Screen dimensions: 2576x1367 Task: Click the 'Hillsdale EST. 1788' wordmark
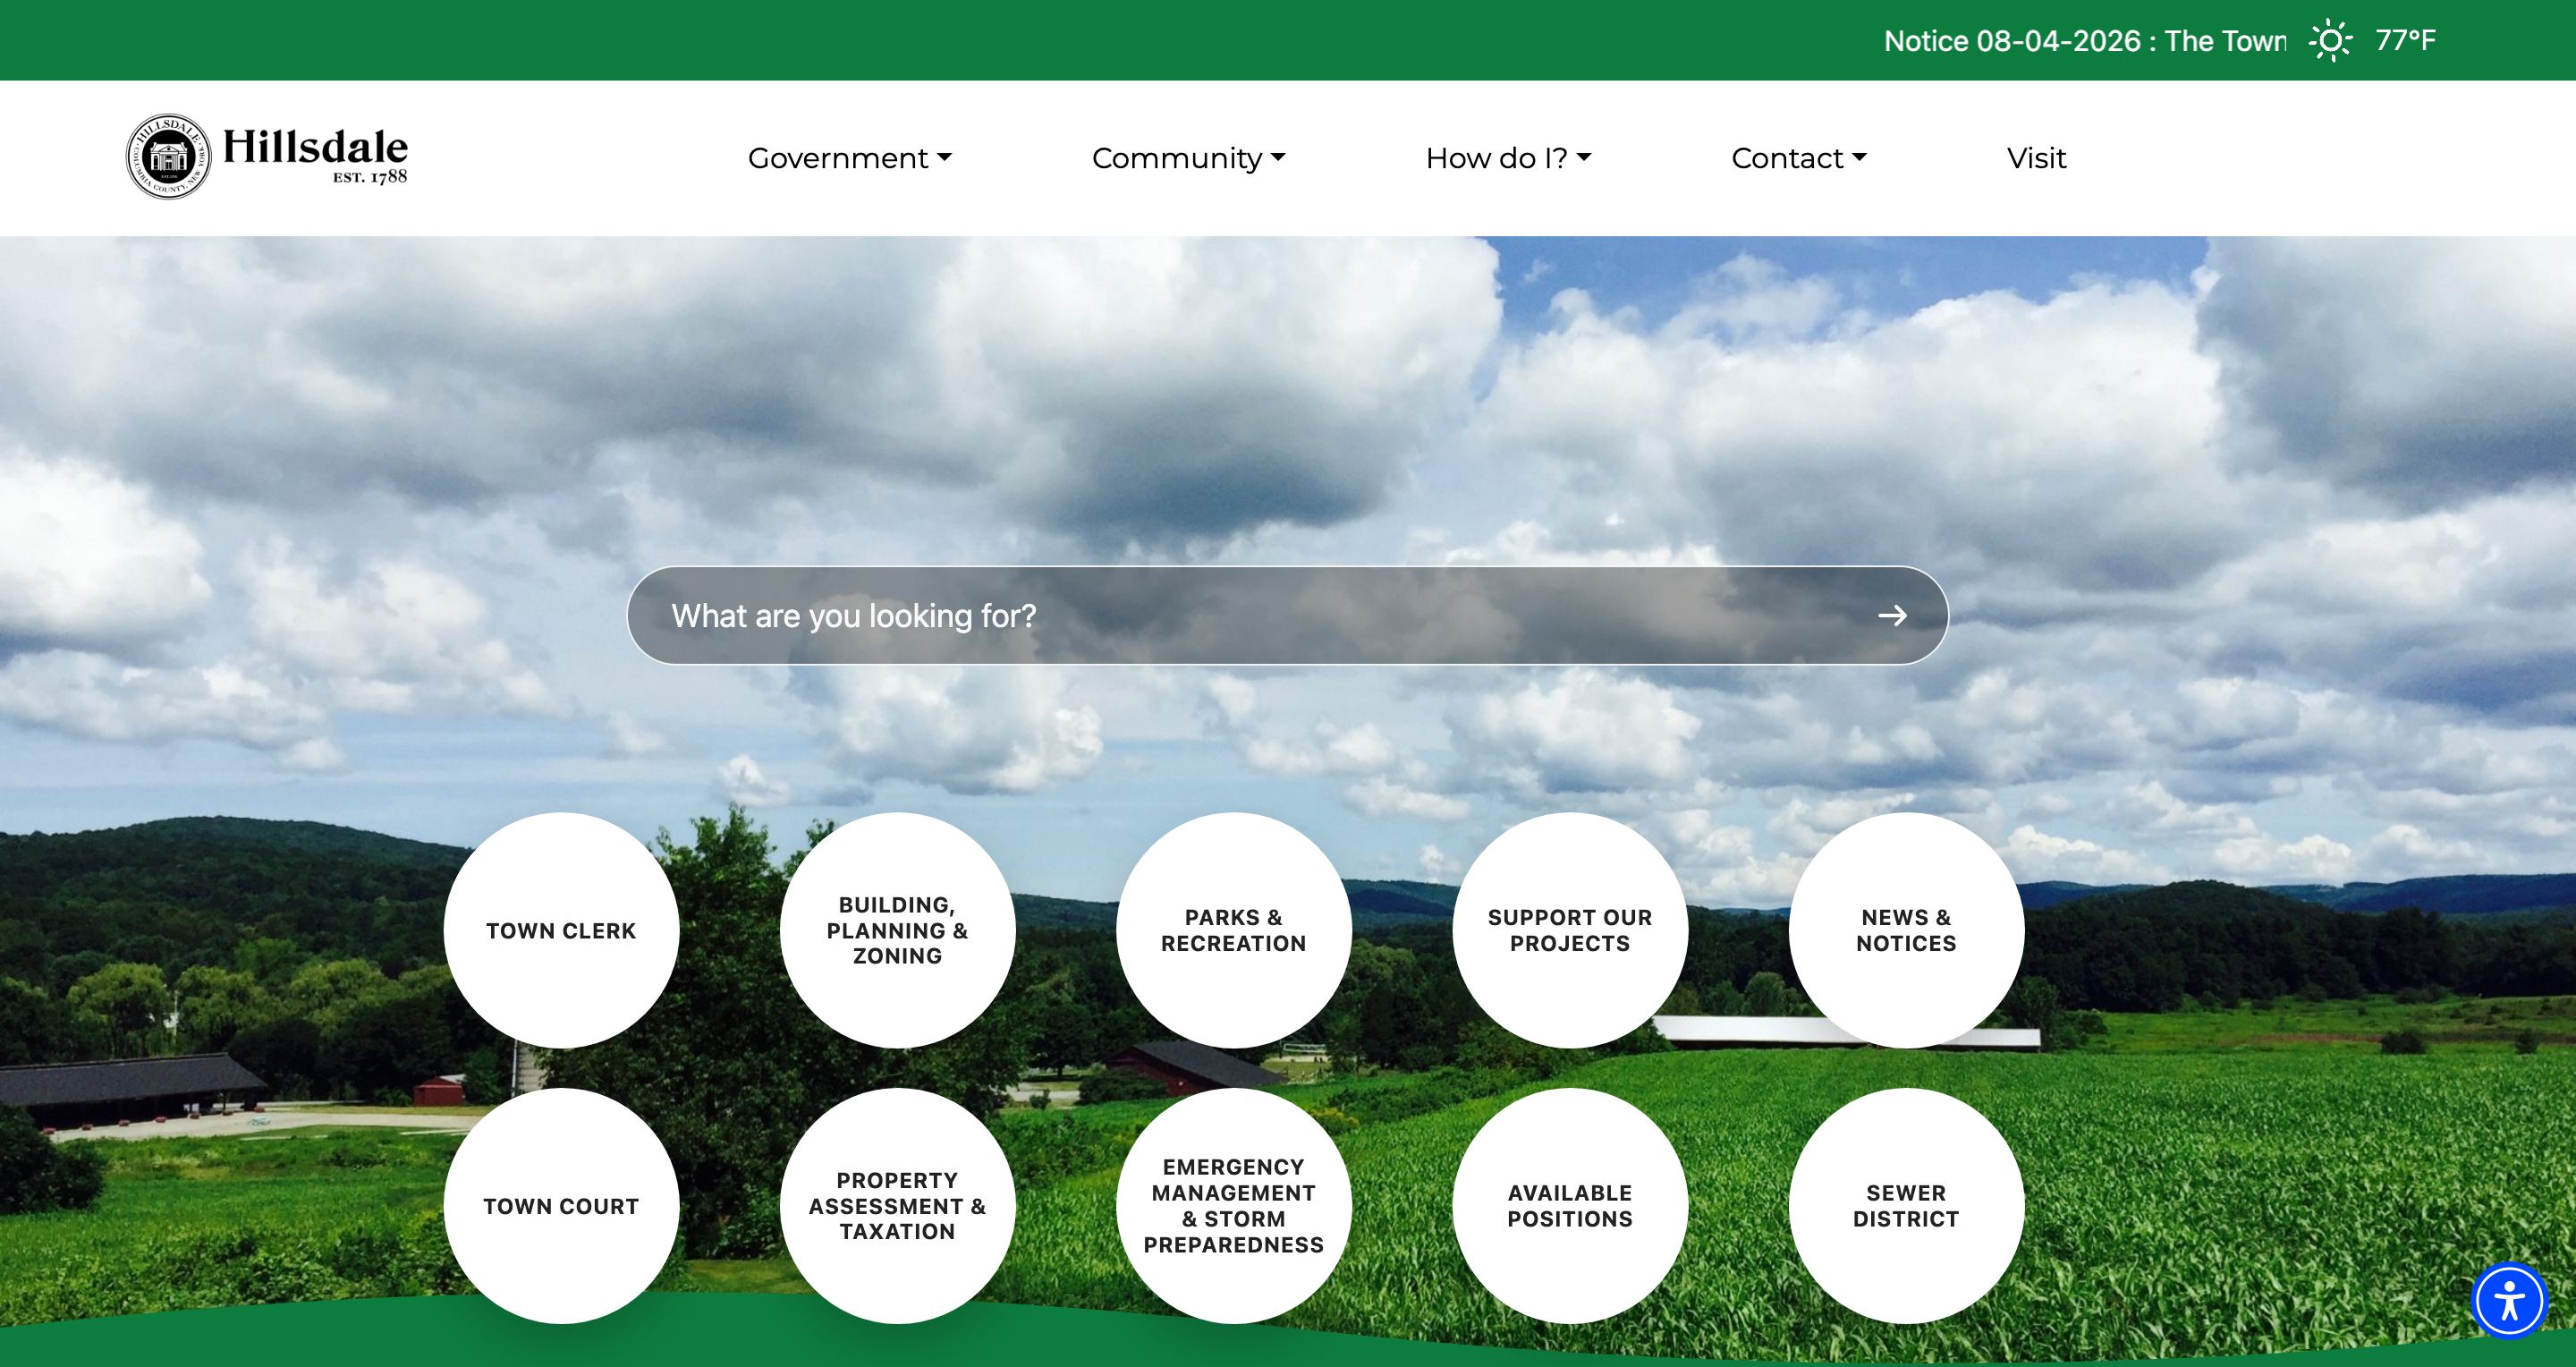tap(315, 155)
